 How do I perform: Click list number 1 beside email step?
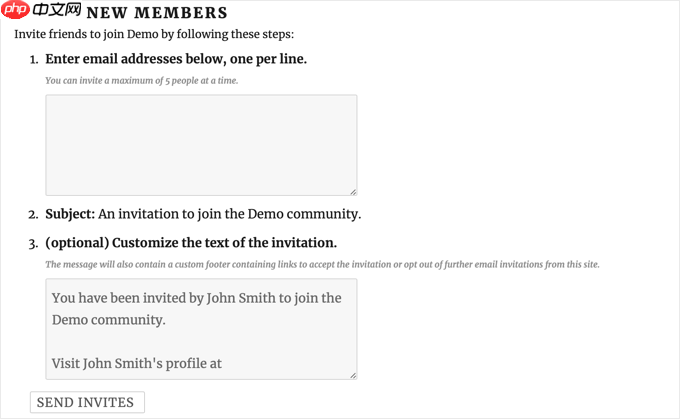[x=34, y=60]
